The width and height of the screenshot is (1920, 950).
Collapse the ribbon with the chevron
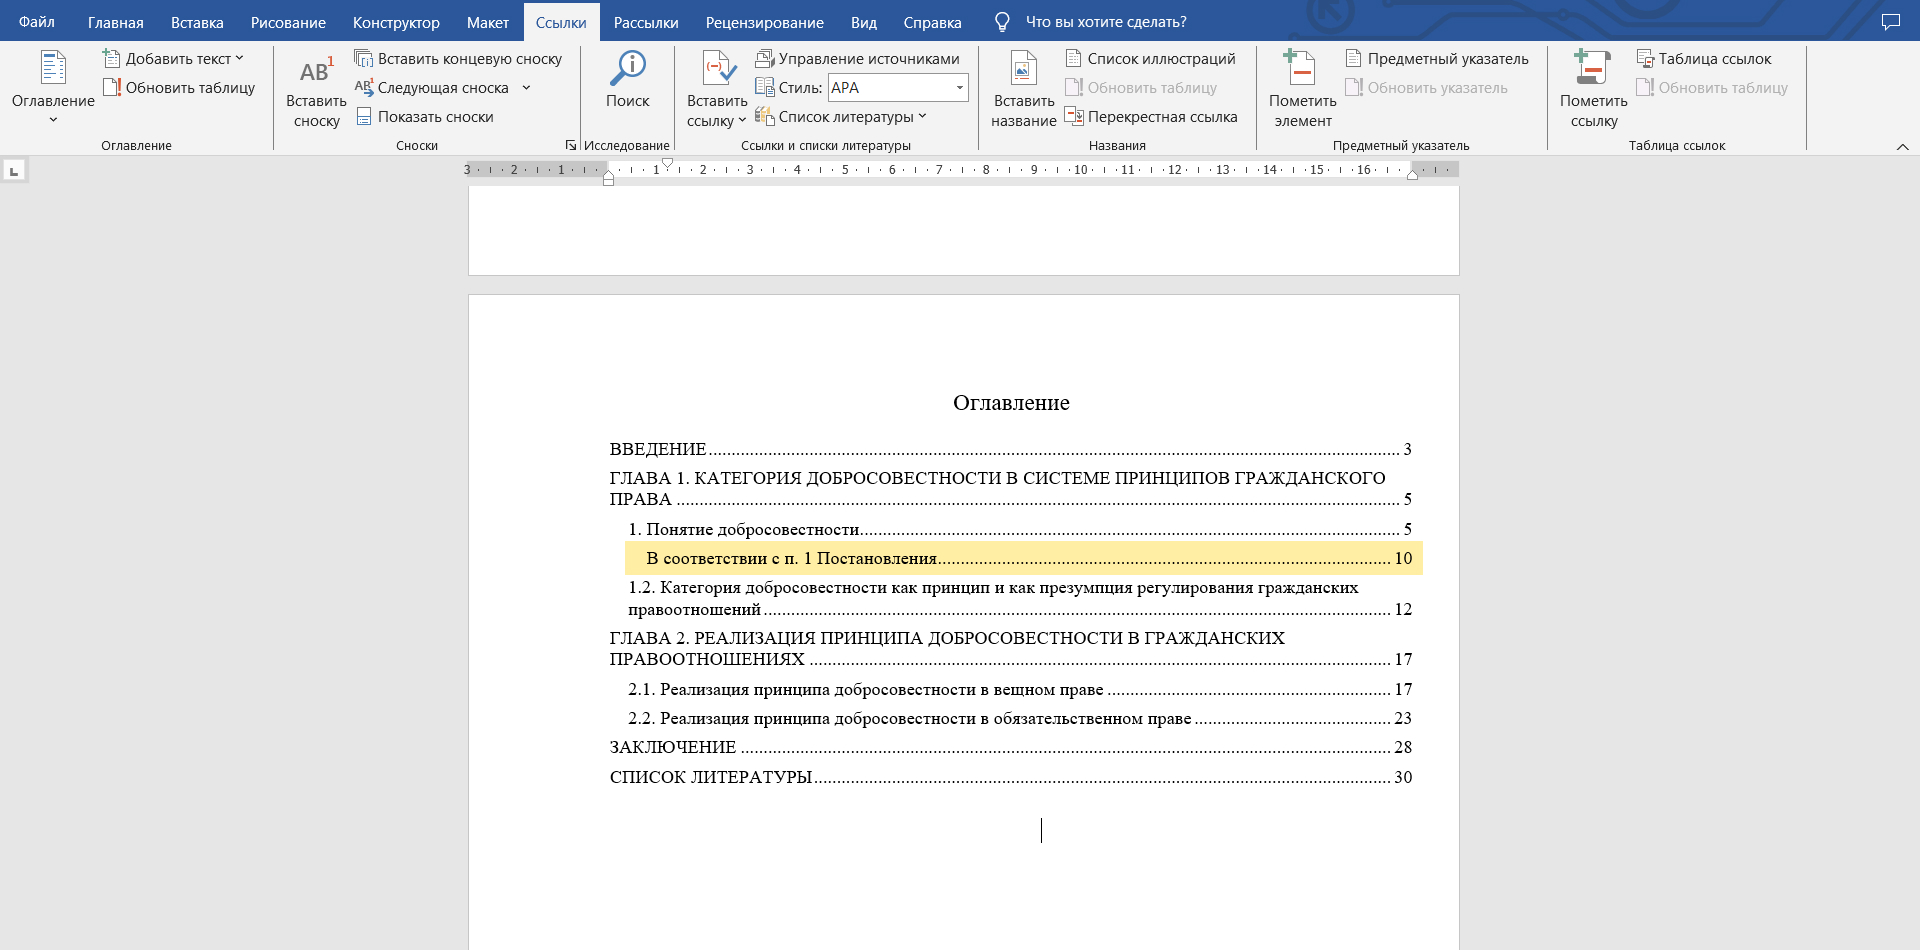click(1902, 146)
